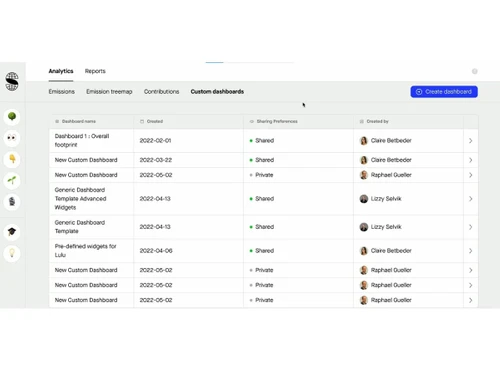500x375 pixels.
Task: Click Claire Betbeder's avatar in Lulu widgets row
Action: (x=364, y=251)
